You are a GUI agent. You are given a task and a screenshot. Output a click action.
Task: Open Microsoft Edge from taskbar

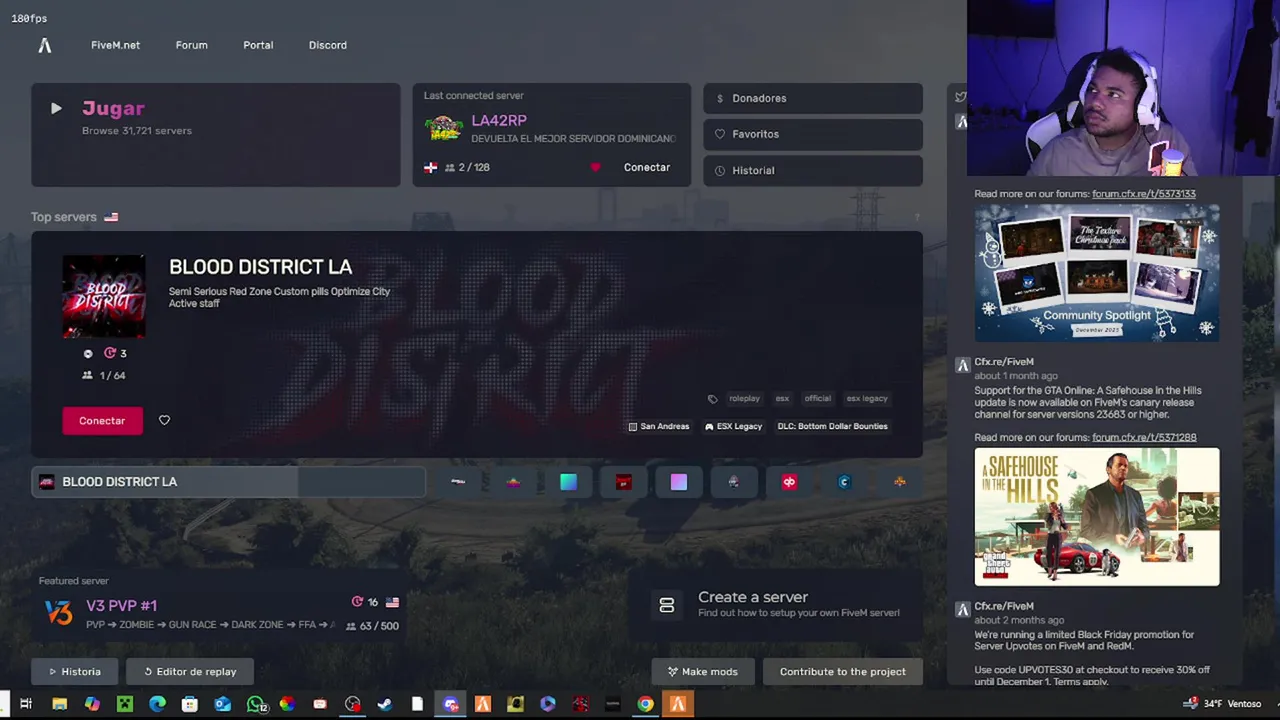point(157,704)
